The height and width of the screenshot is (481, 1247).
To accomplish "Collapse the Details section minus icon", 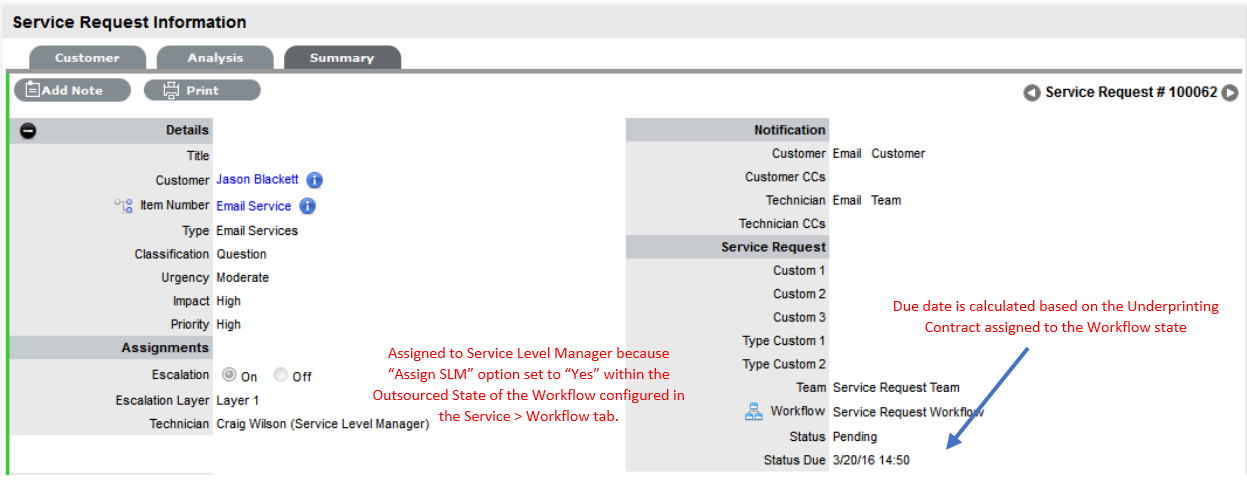I will (x=28, y=131).
